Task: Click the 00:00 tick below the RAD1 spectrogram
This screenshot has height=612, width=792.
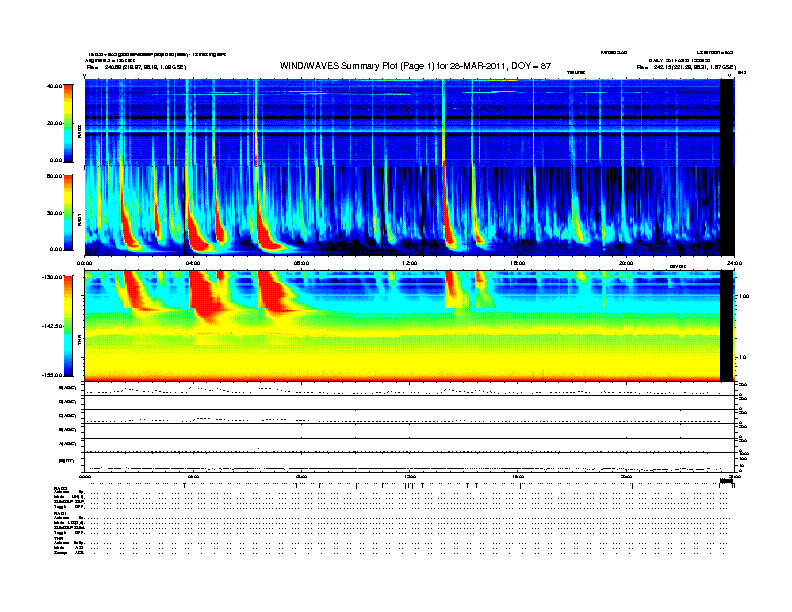Action: [84, 263]
